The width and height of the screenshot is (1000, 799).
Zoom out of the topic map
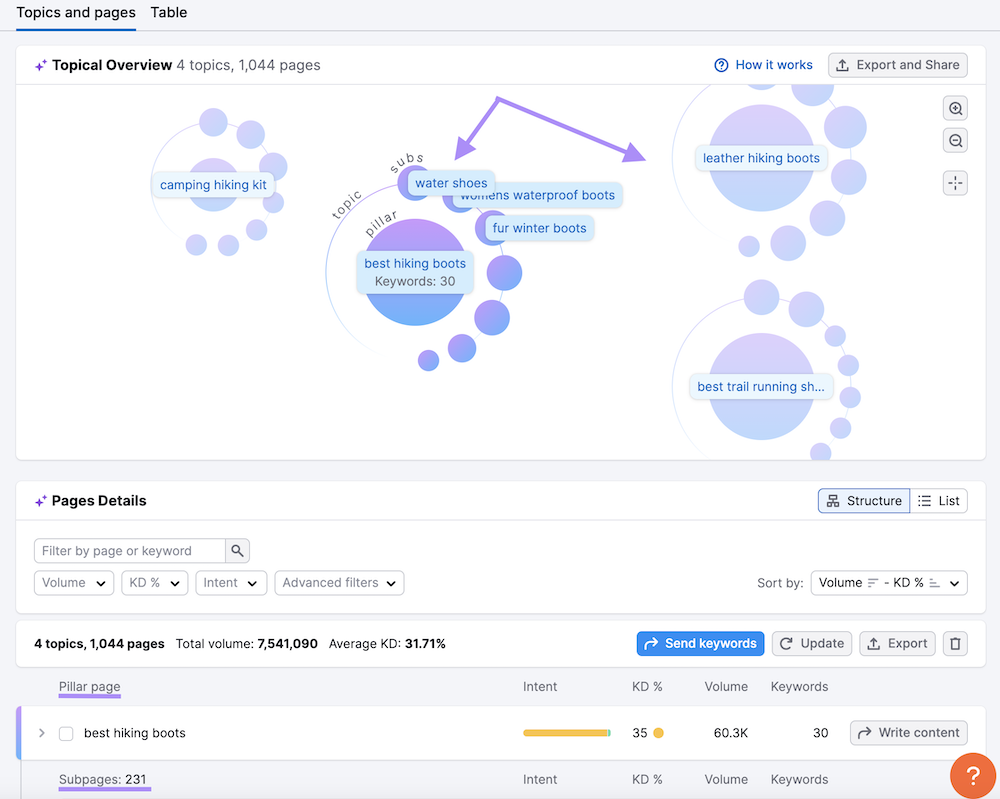coord(954,139)
